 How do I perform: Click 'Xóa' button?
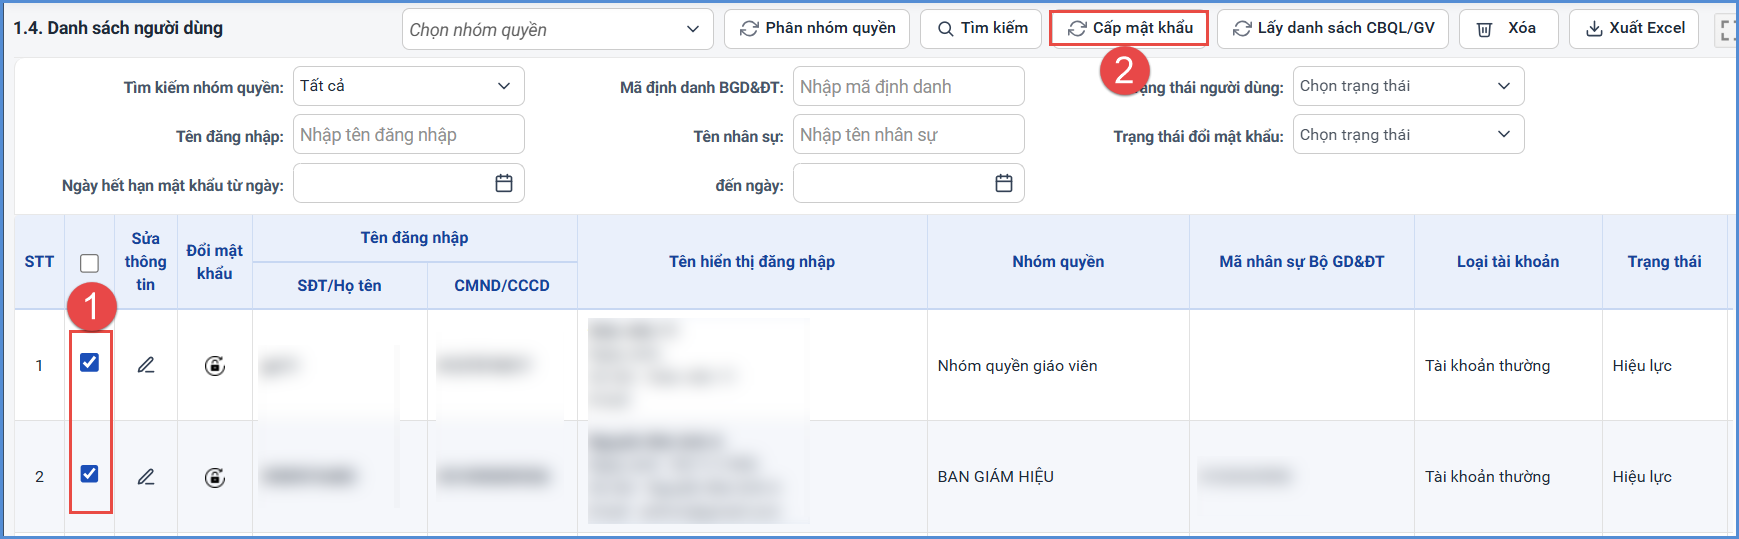1509,29
